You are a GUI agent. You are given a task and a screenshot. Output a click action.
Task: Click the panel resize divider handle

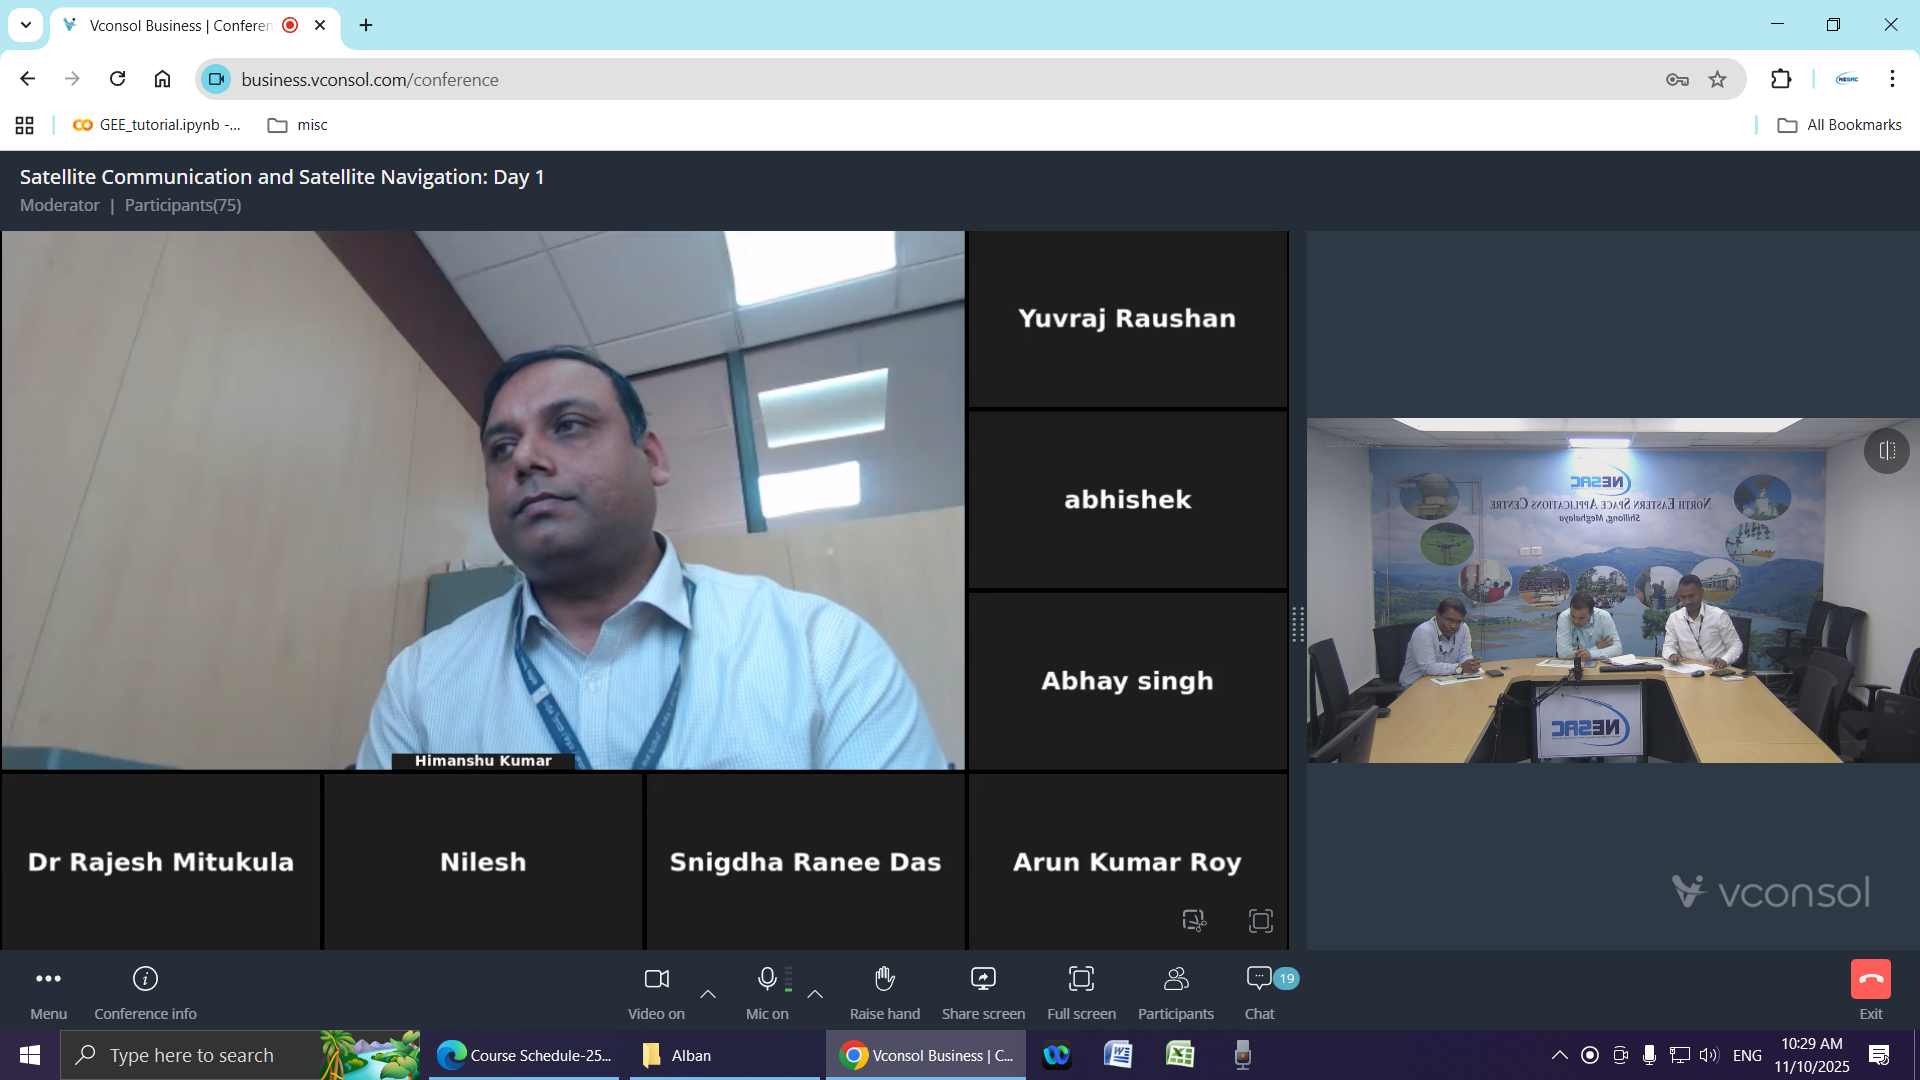[x=1297, y=625]
